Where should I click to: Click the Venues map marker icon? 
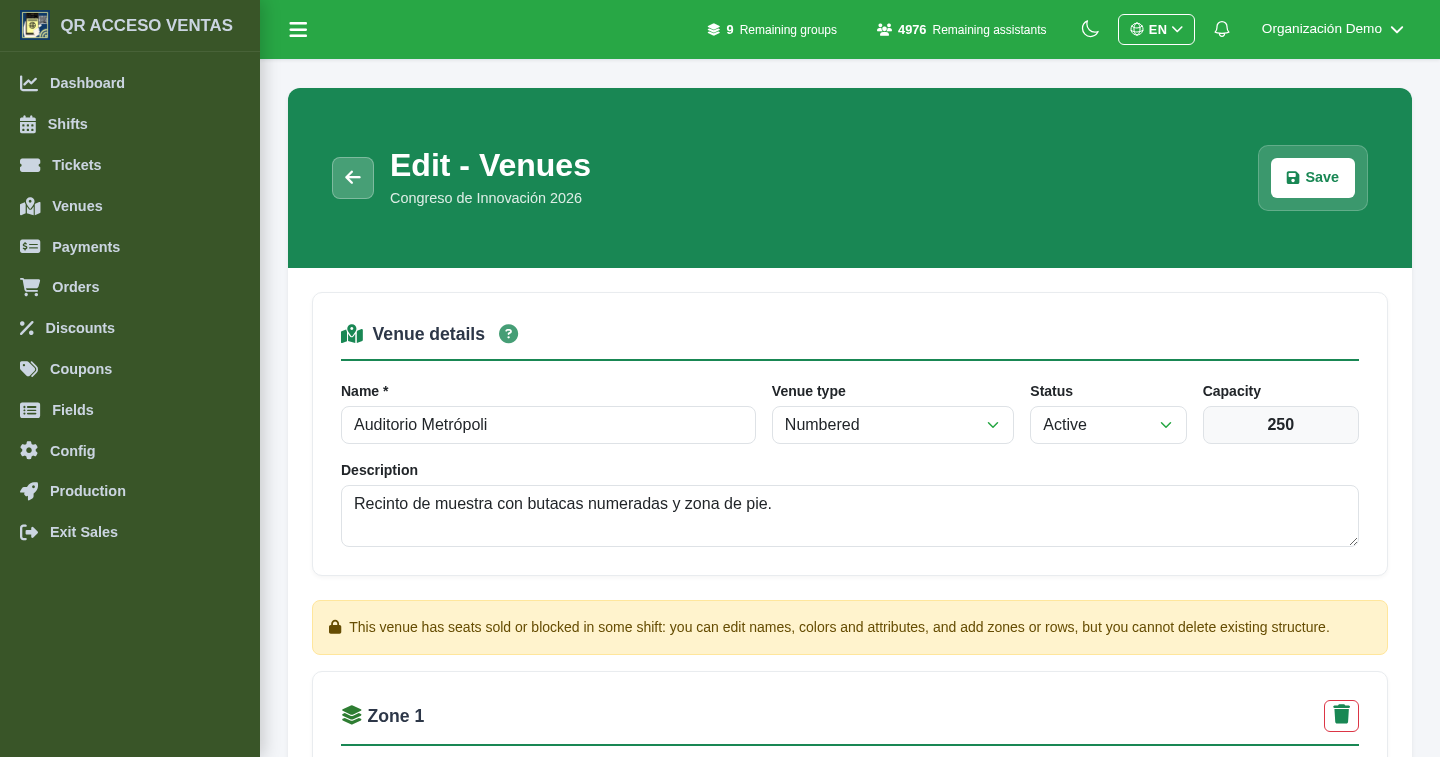point(30,206)
